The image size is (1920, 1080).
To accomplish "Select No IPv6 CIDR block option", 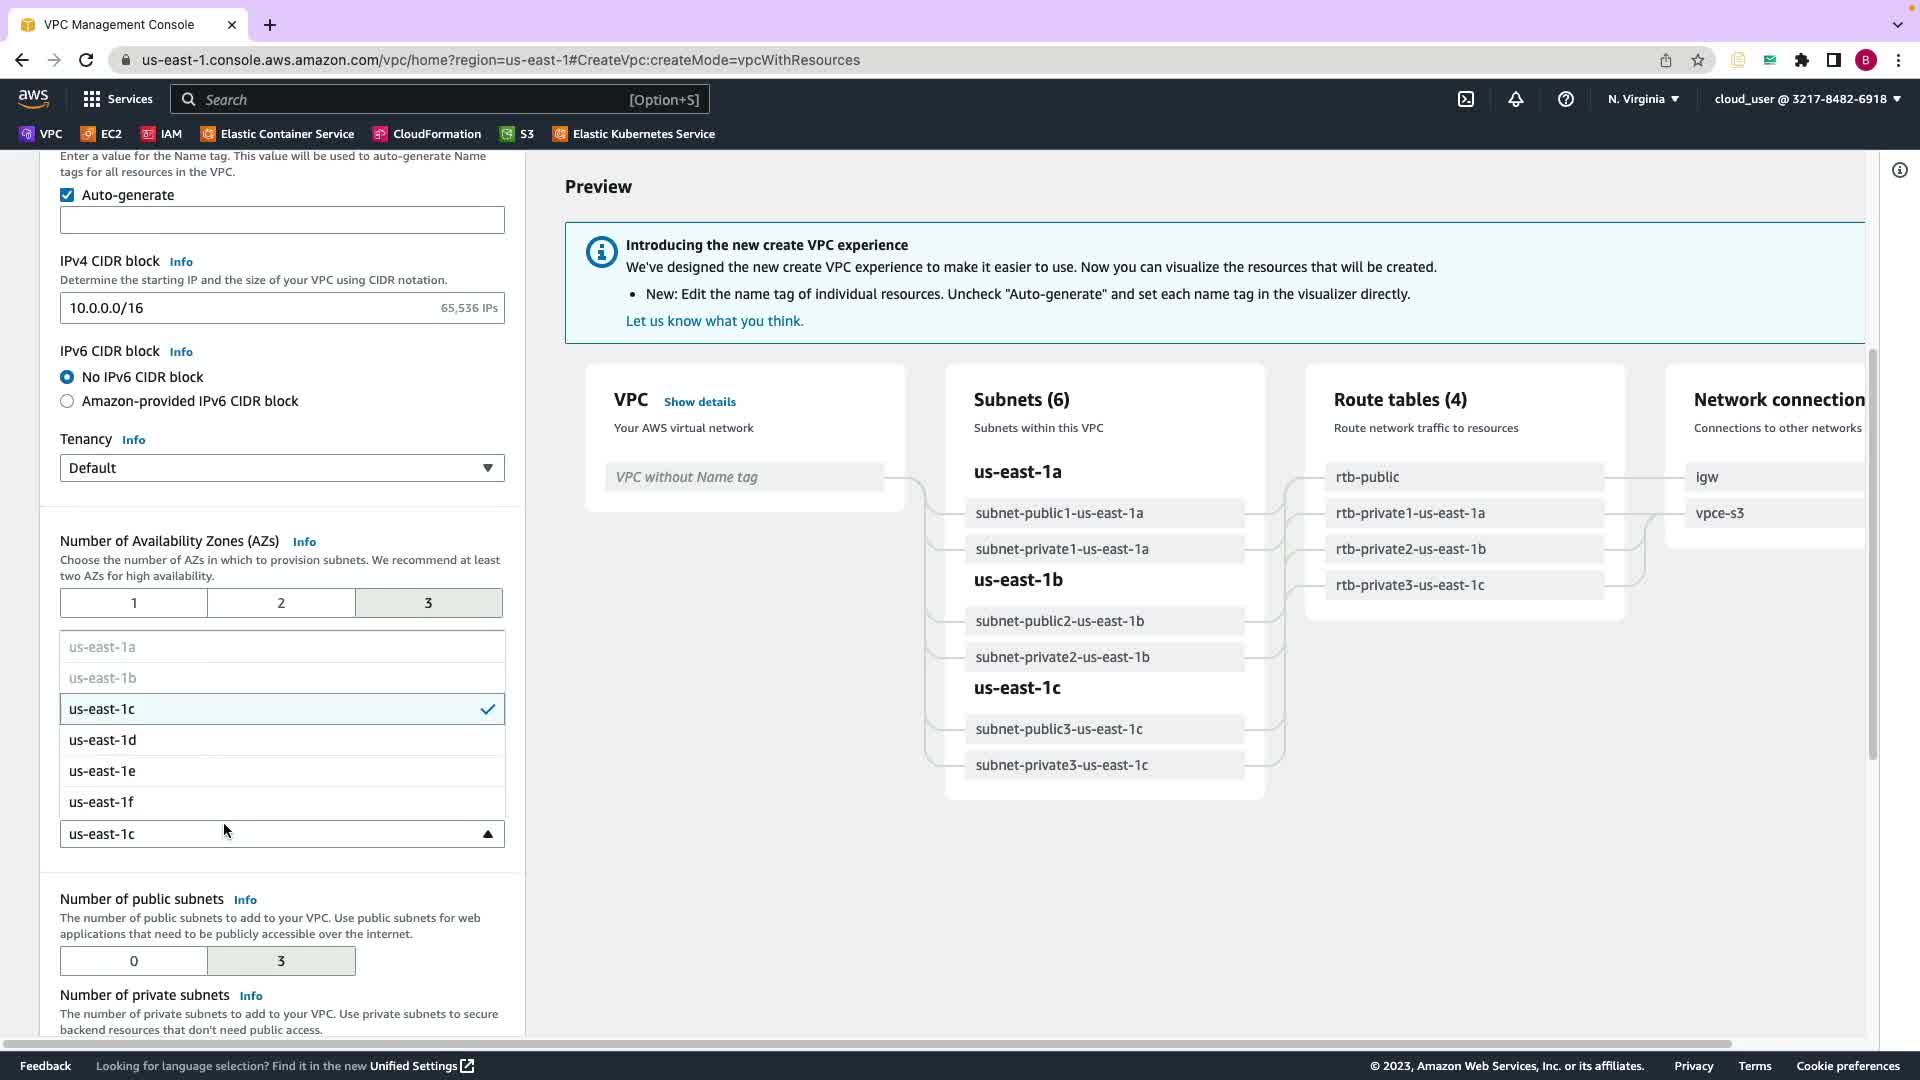I will [67, 377].
